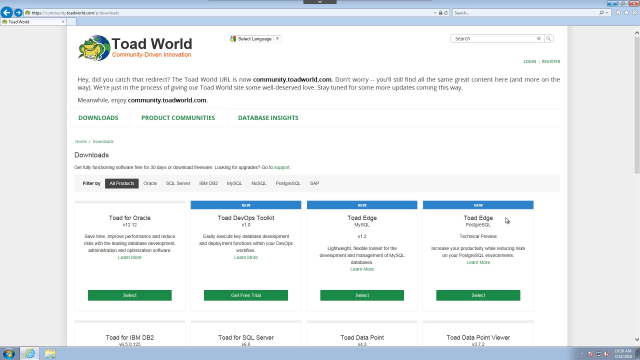Image resolution: width=640 pixels, height=360 pixels.
Task: Click the magnifier icon in browser search box
Action: 601,13
